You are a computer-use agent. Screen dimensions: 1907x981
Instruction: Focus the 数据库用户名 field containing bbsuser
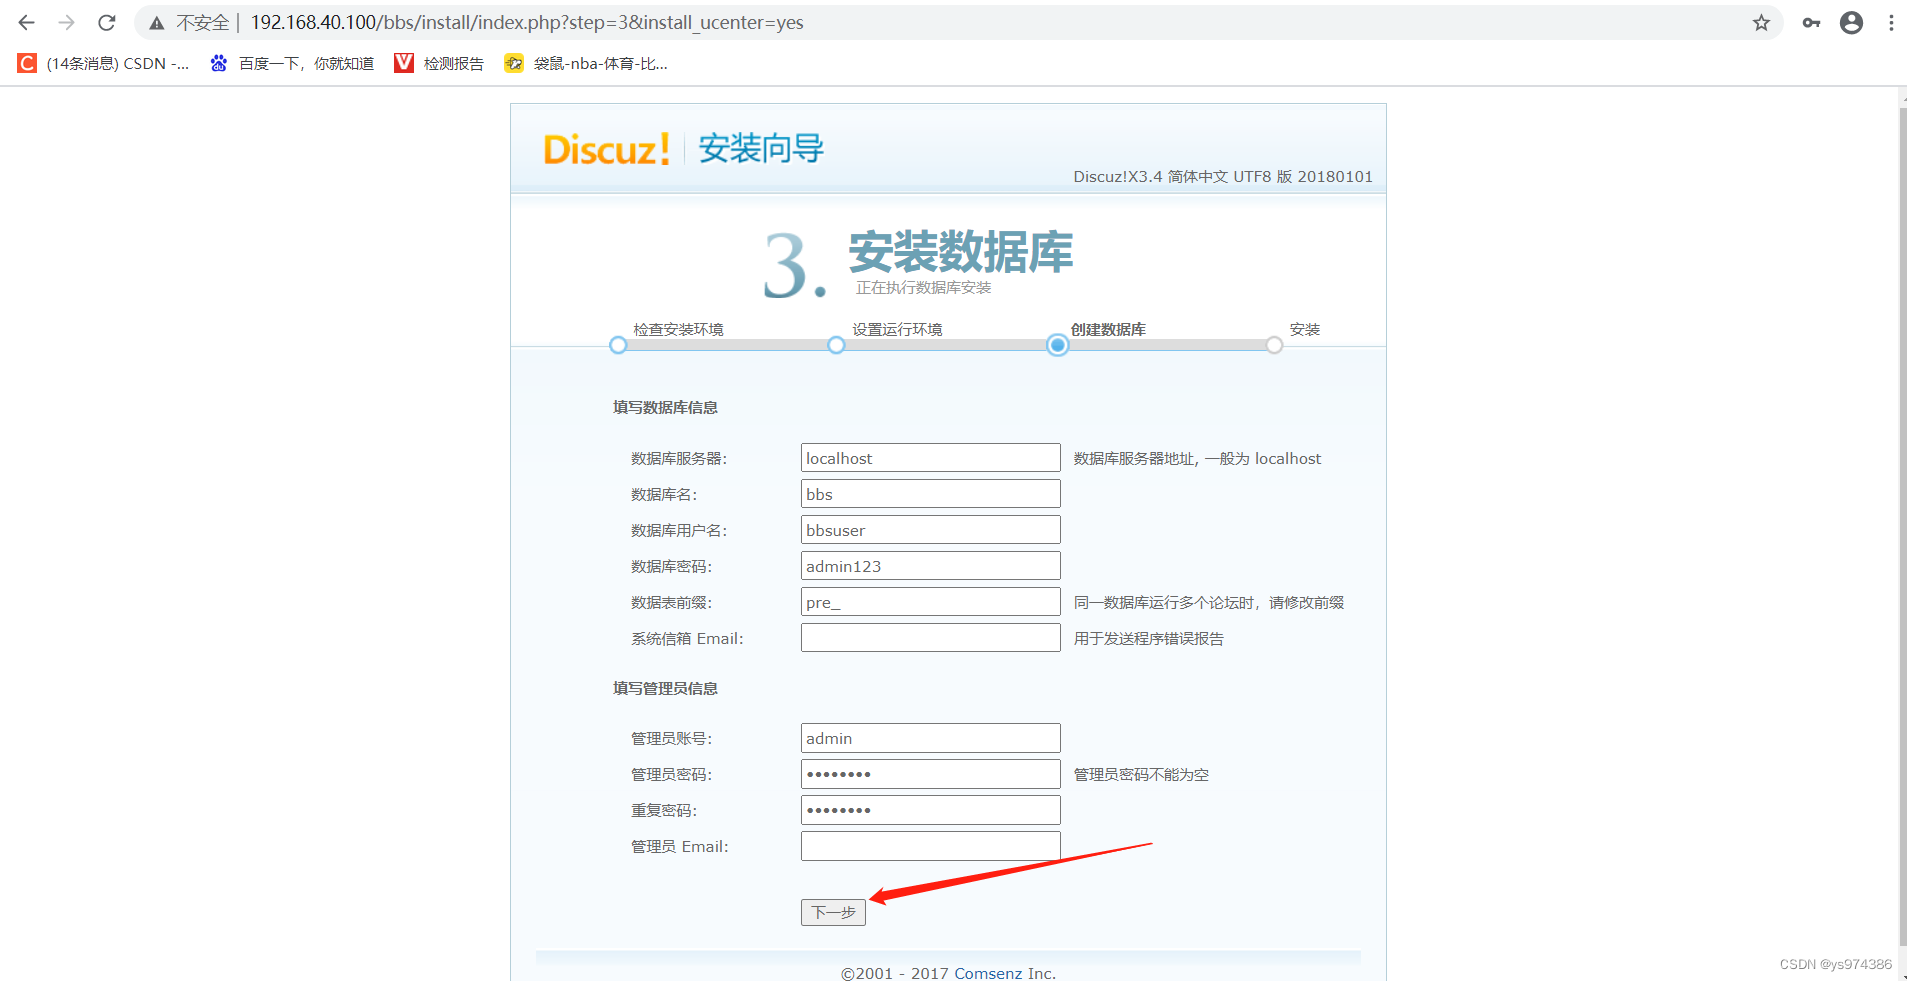click(x=930, y=530)
